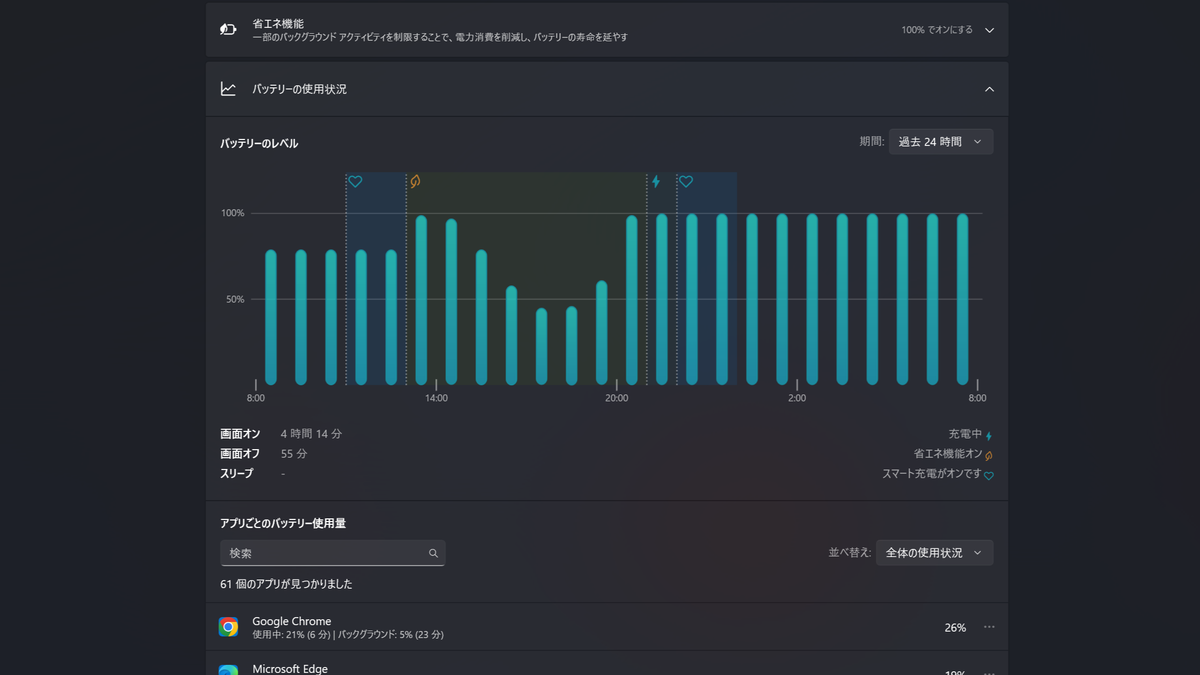
Task: Click the magnifier icon in search box
Action: (x=433, y=553)
